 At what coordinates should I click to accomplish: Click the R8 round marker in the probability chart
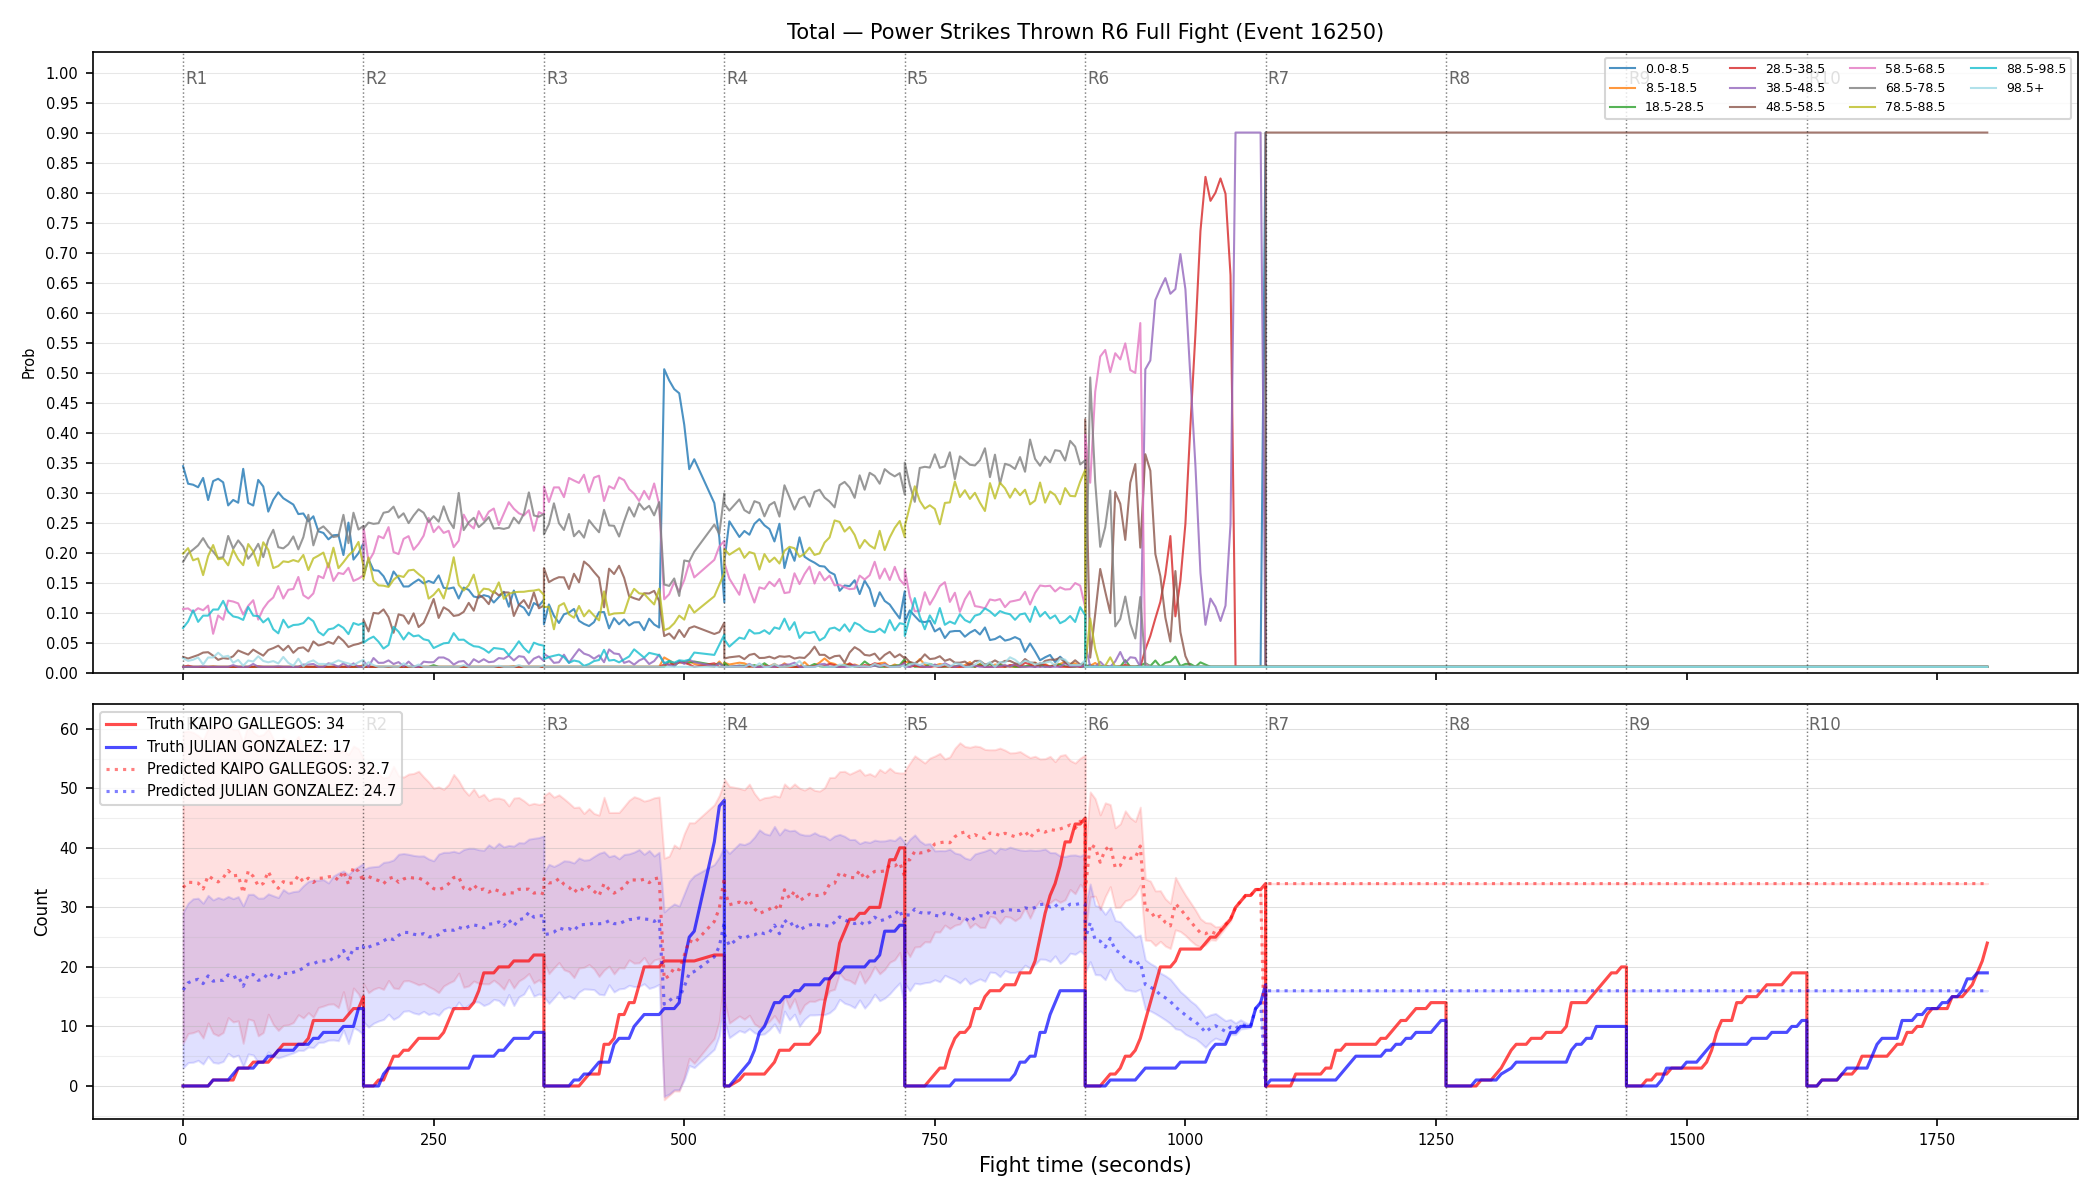(1459, 78)
